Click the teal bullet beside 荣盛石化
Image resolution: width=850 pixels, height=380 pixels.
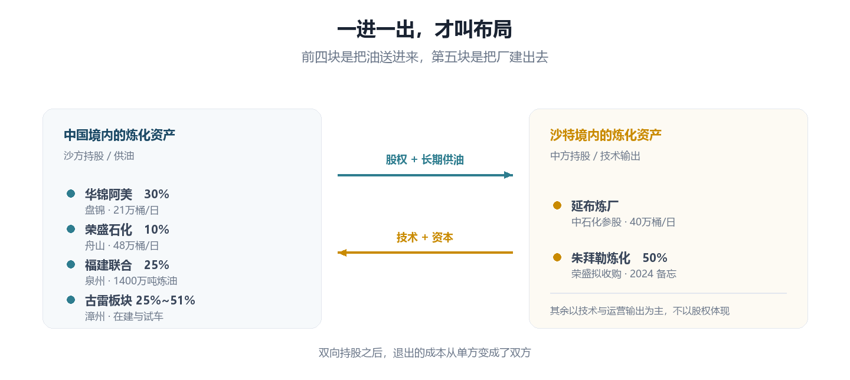(70, 229)
